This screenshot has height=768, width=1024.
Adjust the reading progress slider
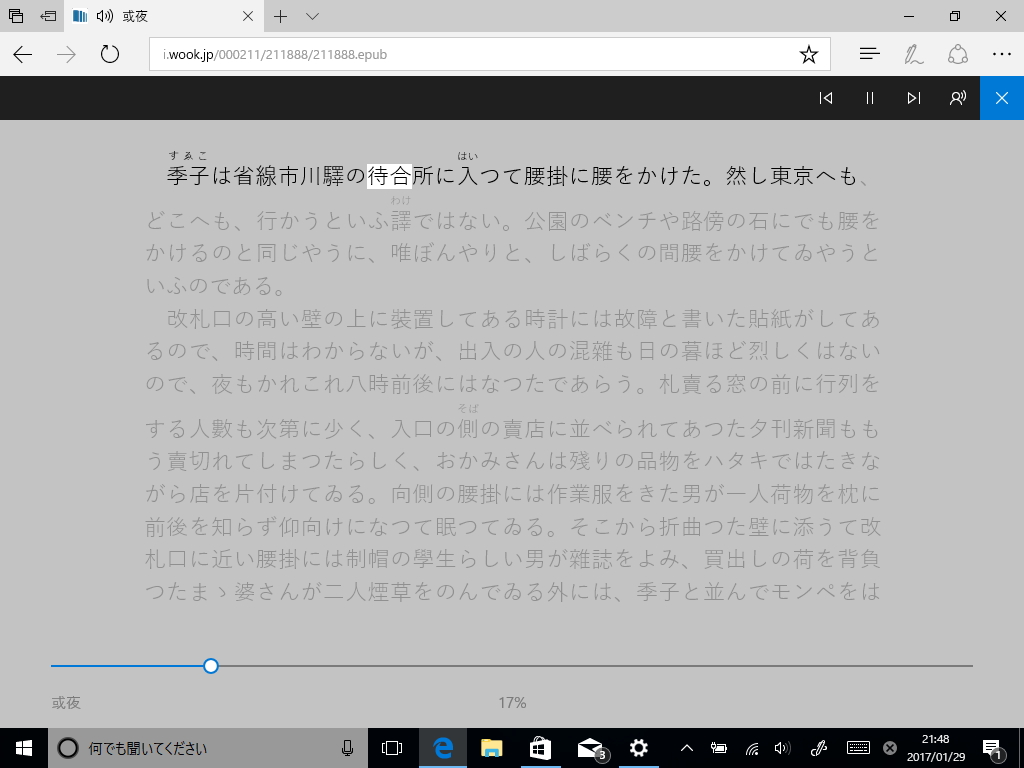point(211,665)
